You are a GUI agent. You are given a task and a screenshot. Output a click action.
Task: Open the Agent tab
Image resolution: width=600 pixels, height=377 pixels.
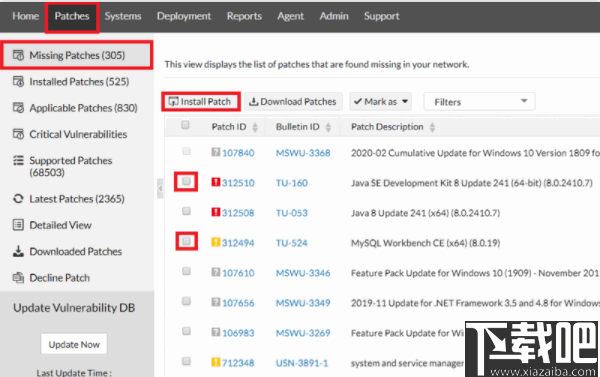tap(290, 16)
